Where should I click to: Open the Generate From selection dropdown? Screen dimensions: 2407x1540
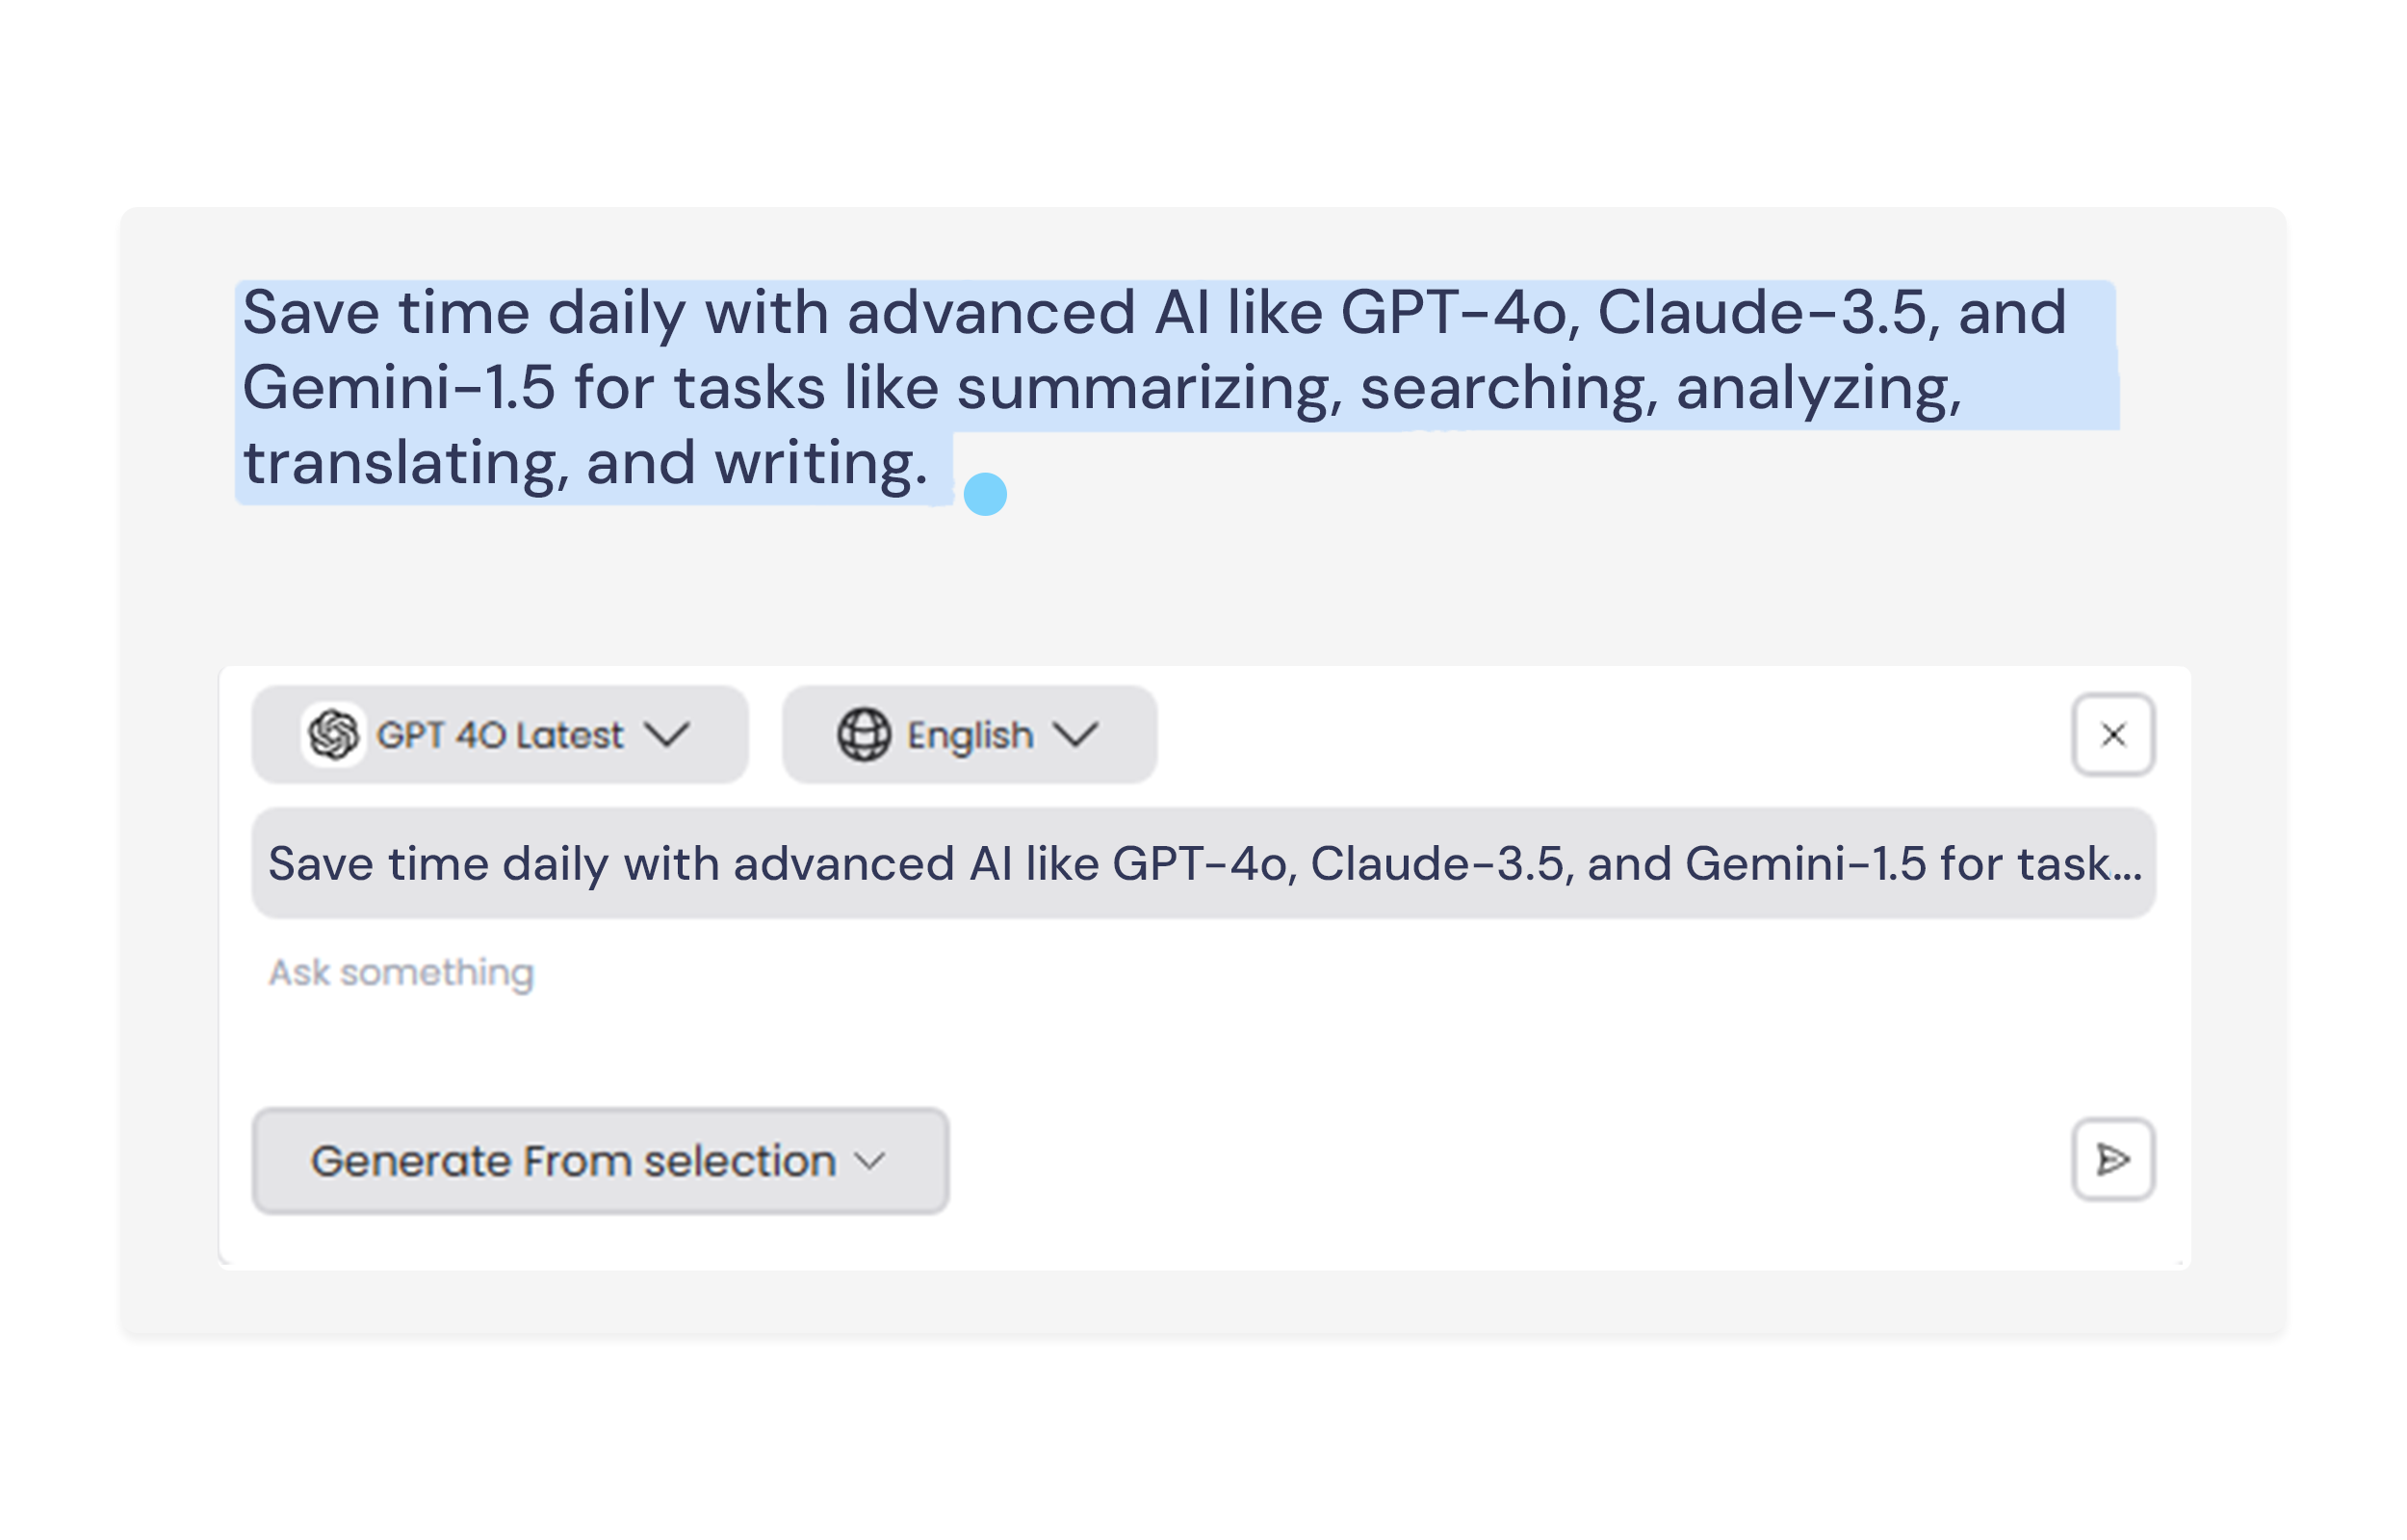coord(600,1161)
